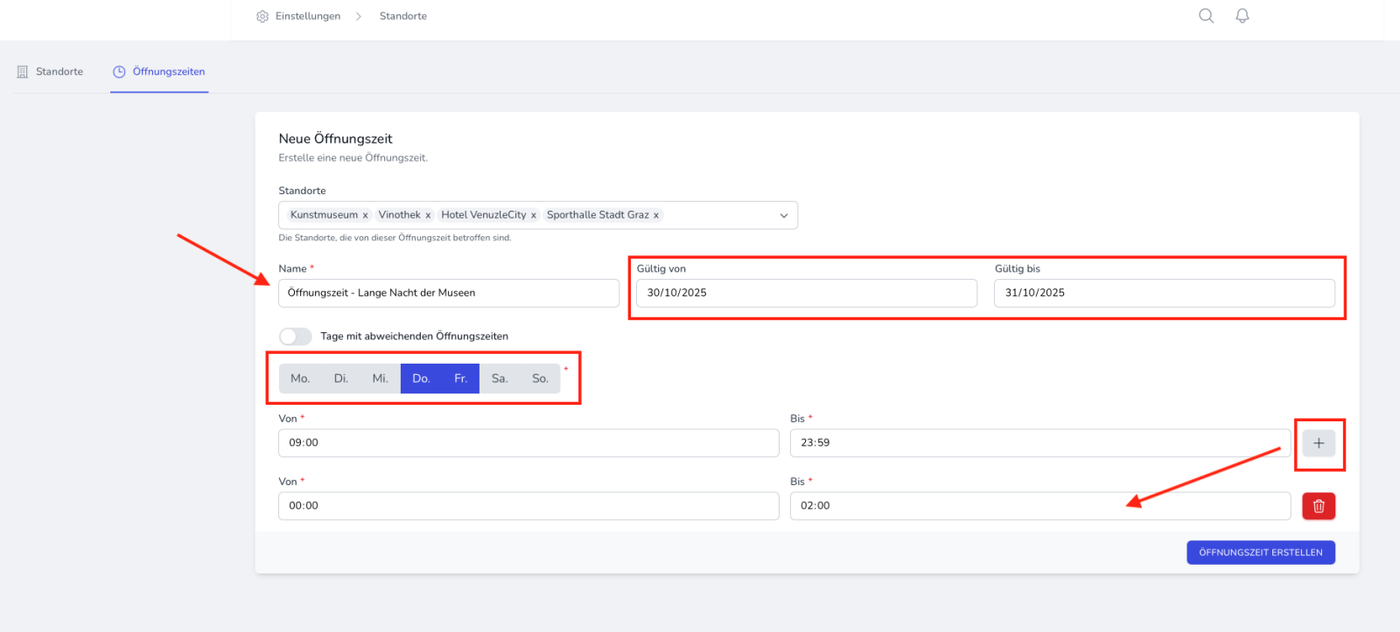Viewport: 1400px width, 632px height.
Task: Click into the Name text field
Action: [449, 293]
